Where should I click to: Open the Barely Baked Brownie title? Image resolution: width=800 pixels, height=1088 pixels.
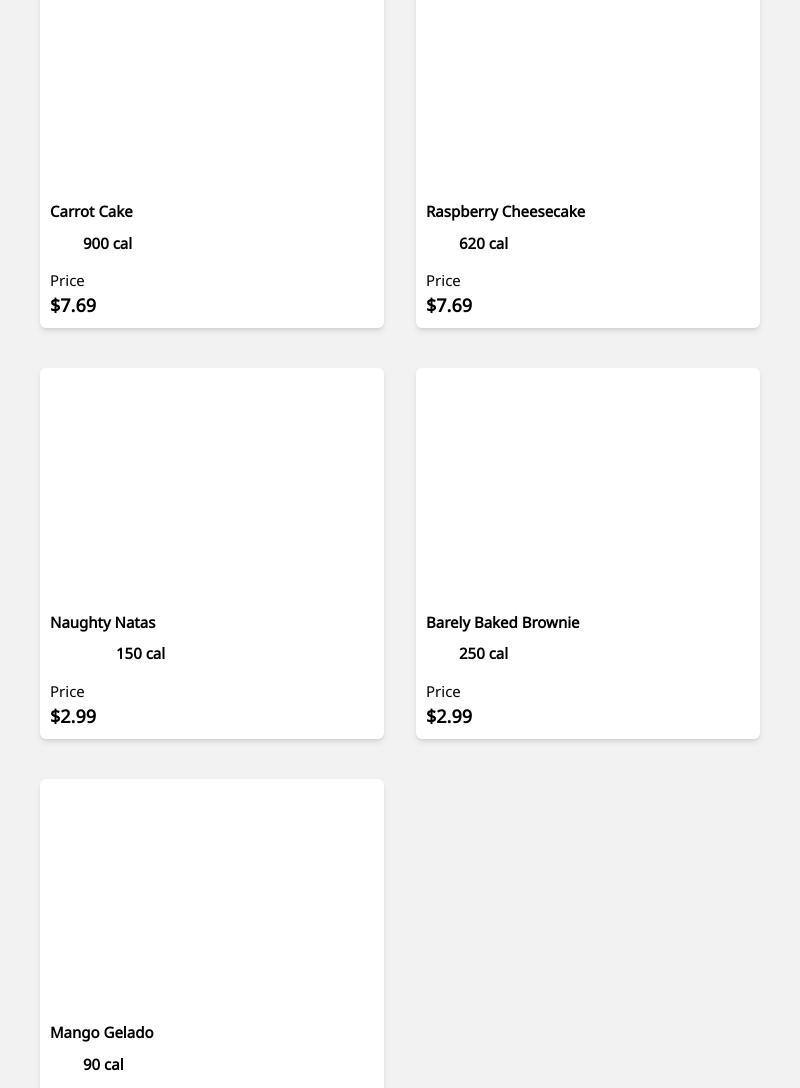pos(502,623)
